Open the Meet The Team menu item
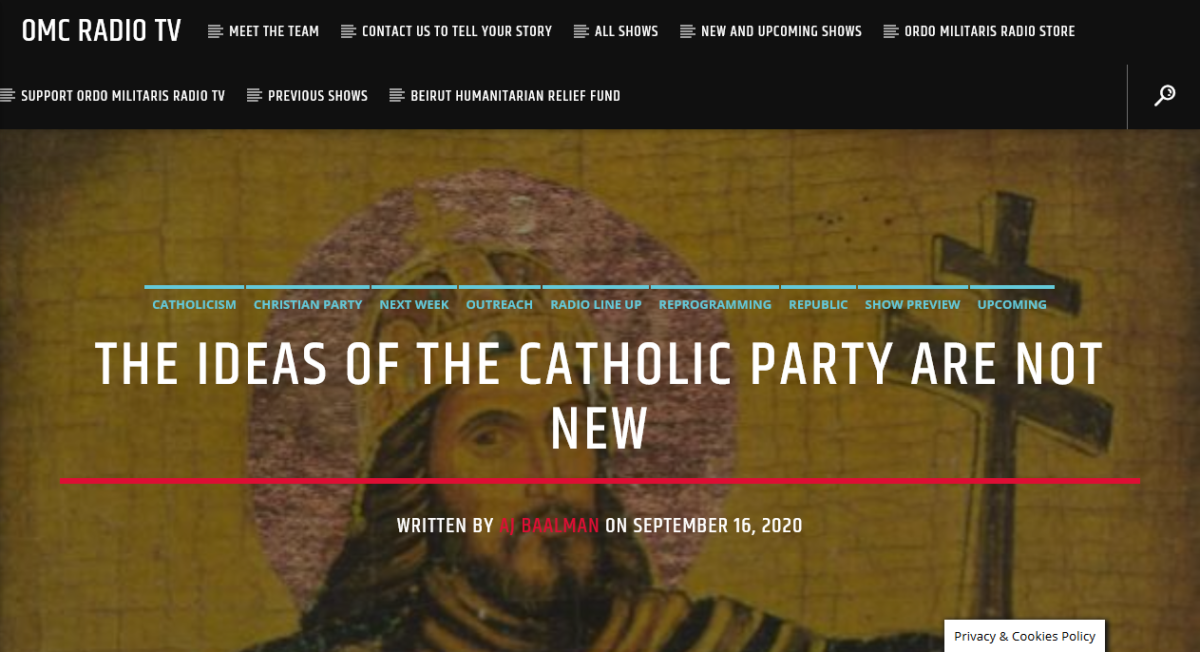The height and width of the screenshot is (652, 1200). click(x=274, y=31)
